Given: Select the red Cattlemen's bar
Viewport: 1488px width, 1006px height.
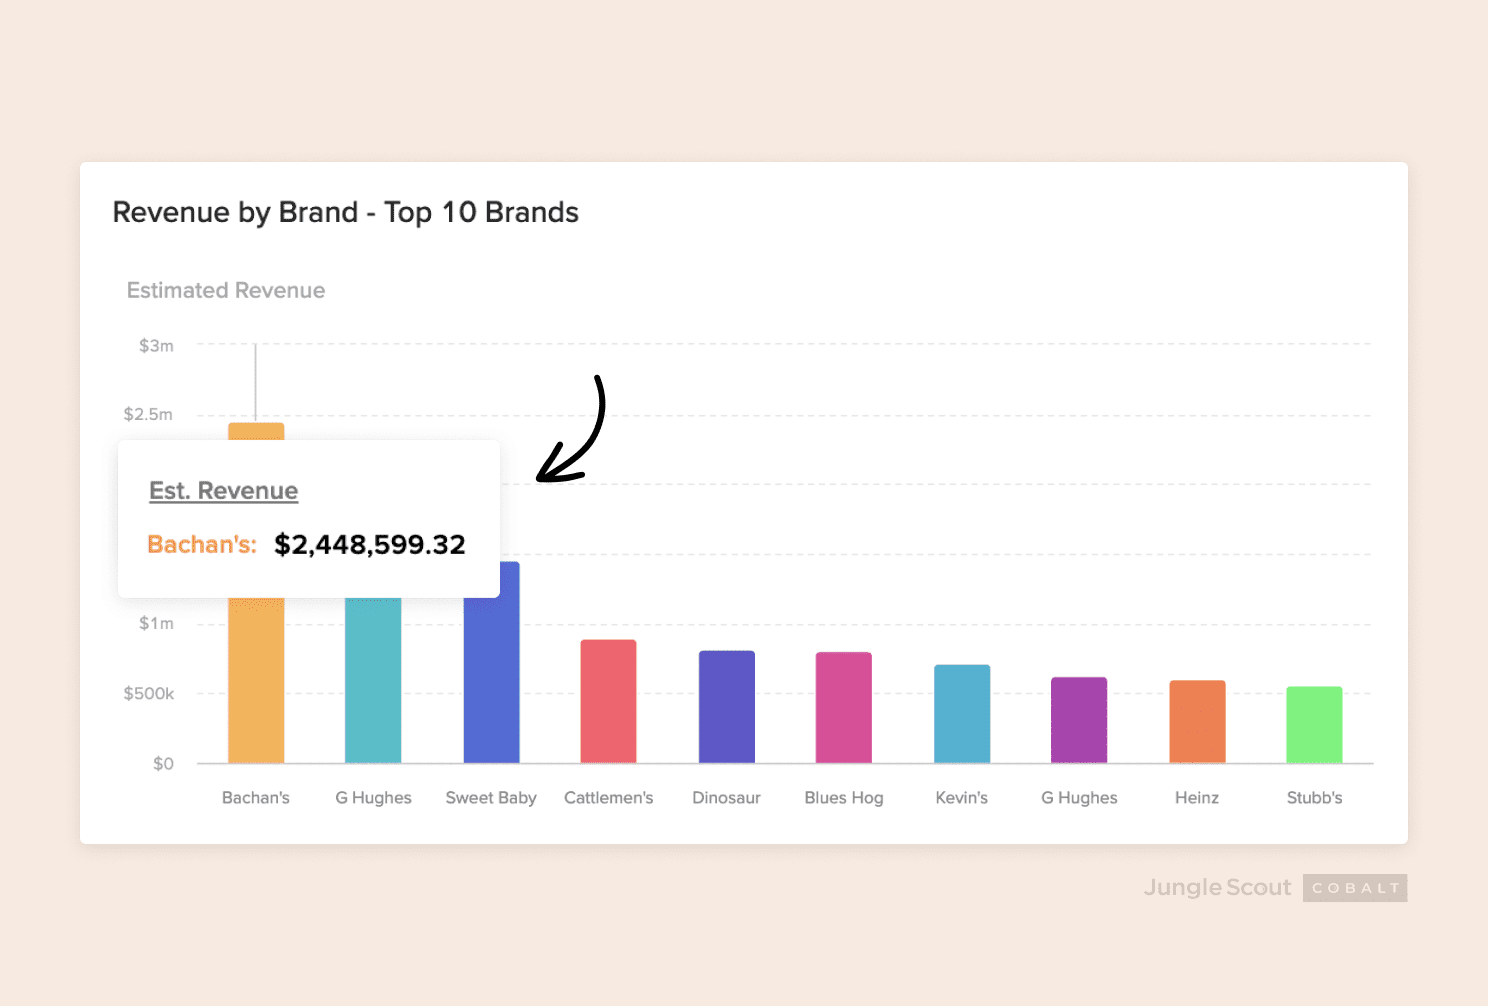Looking at the screenshot, I should pos(608,701).
